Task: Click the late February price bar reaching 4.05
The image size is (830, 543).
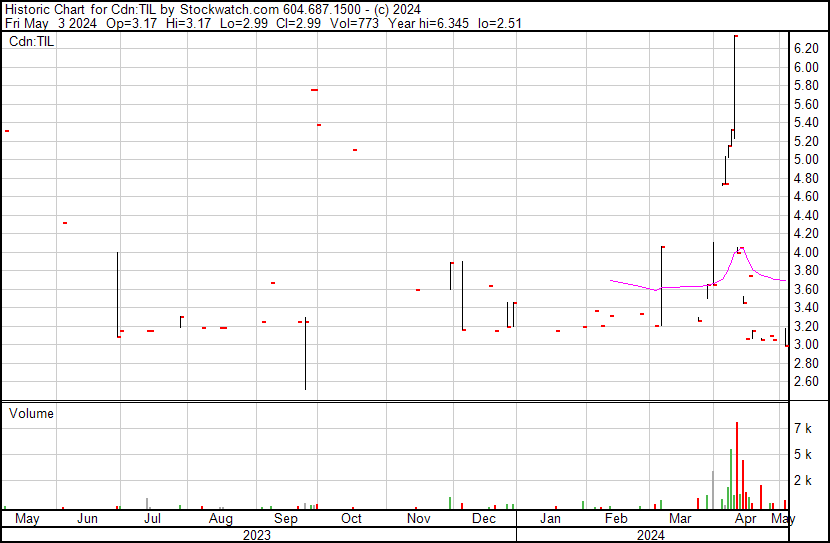Action: (x=662, y=286)
